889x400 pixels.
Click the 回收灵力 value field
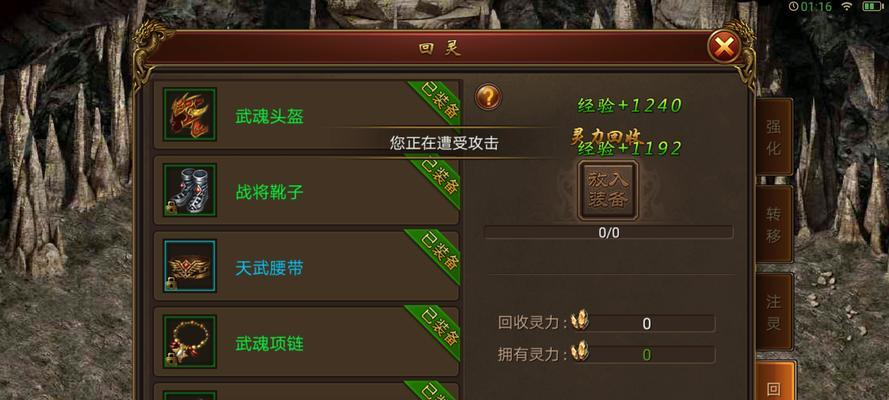coord(647,324)
